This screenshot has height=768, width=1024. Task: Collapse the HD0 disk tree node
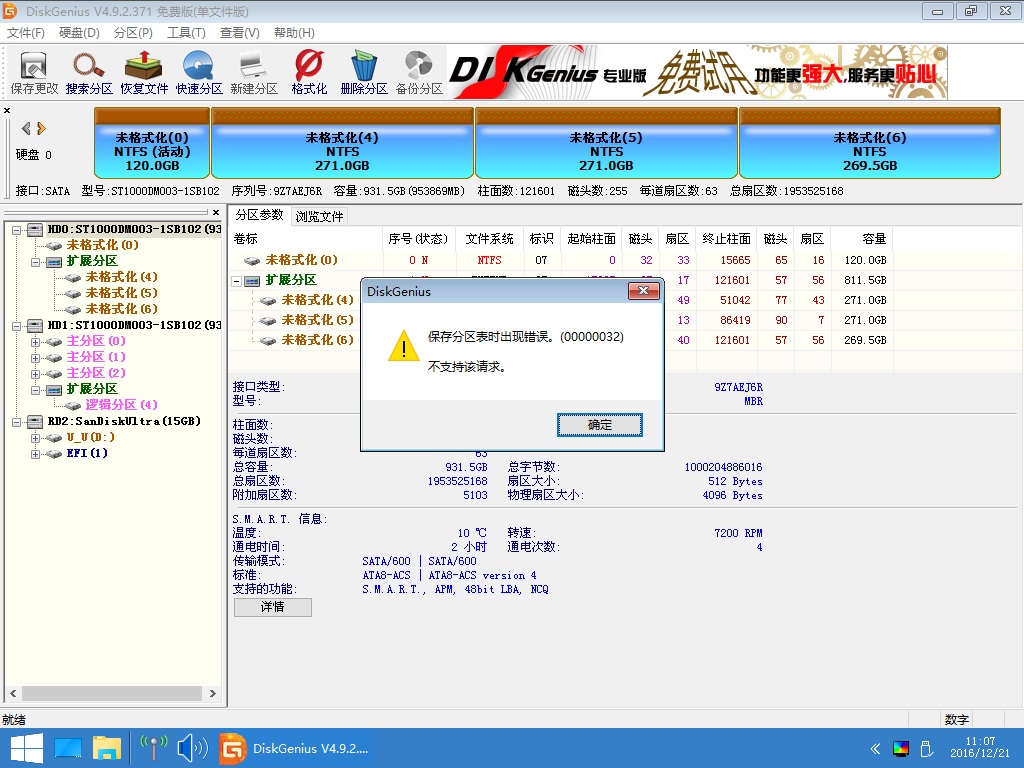pyautogui.click(x=16, y=230)
